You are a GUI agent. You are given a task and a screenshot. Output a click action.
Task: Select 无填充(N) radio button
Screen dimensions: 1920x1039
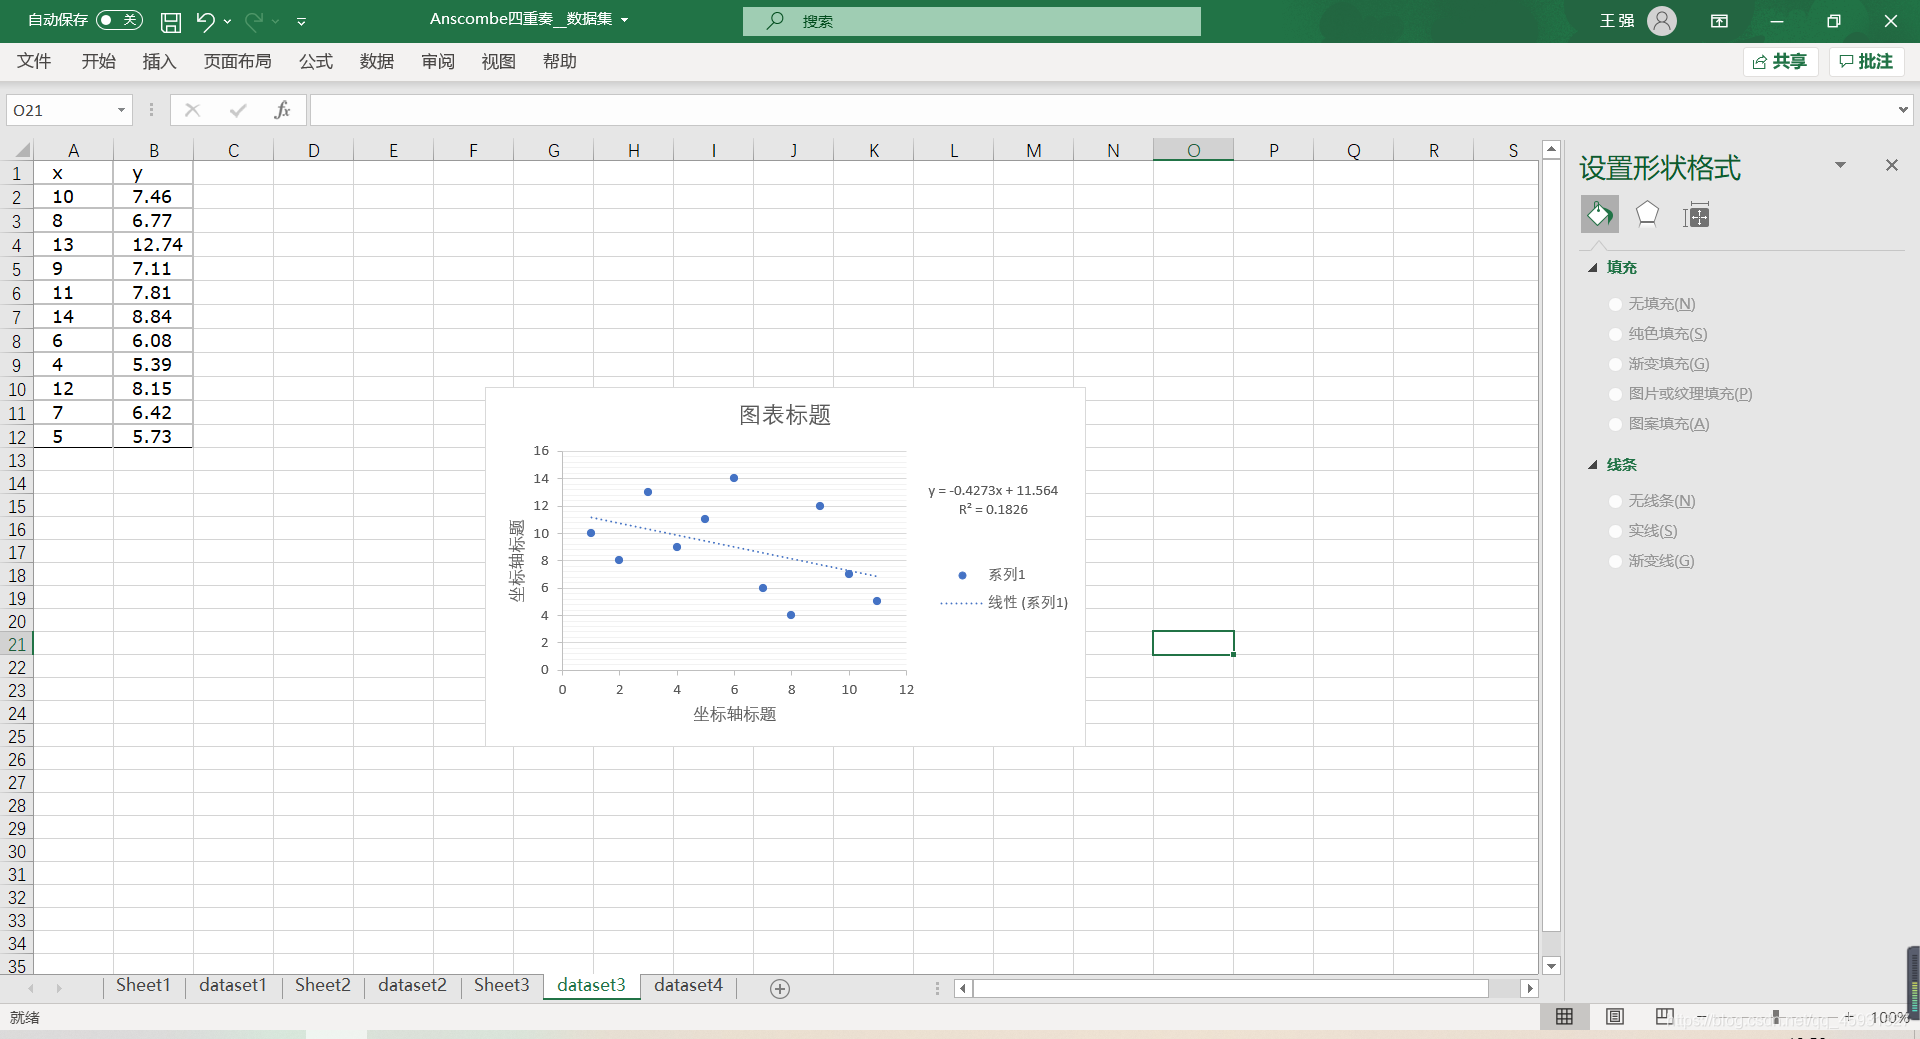pos(1615,304)
